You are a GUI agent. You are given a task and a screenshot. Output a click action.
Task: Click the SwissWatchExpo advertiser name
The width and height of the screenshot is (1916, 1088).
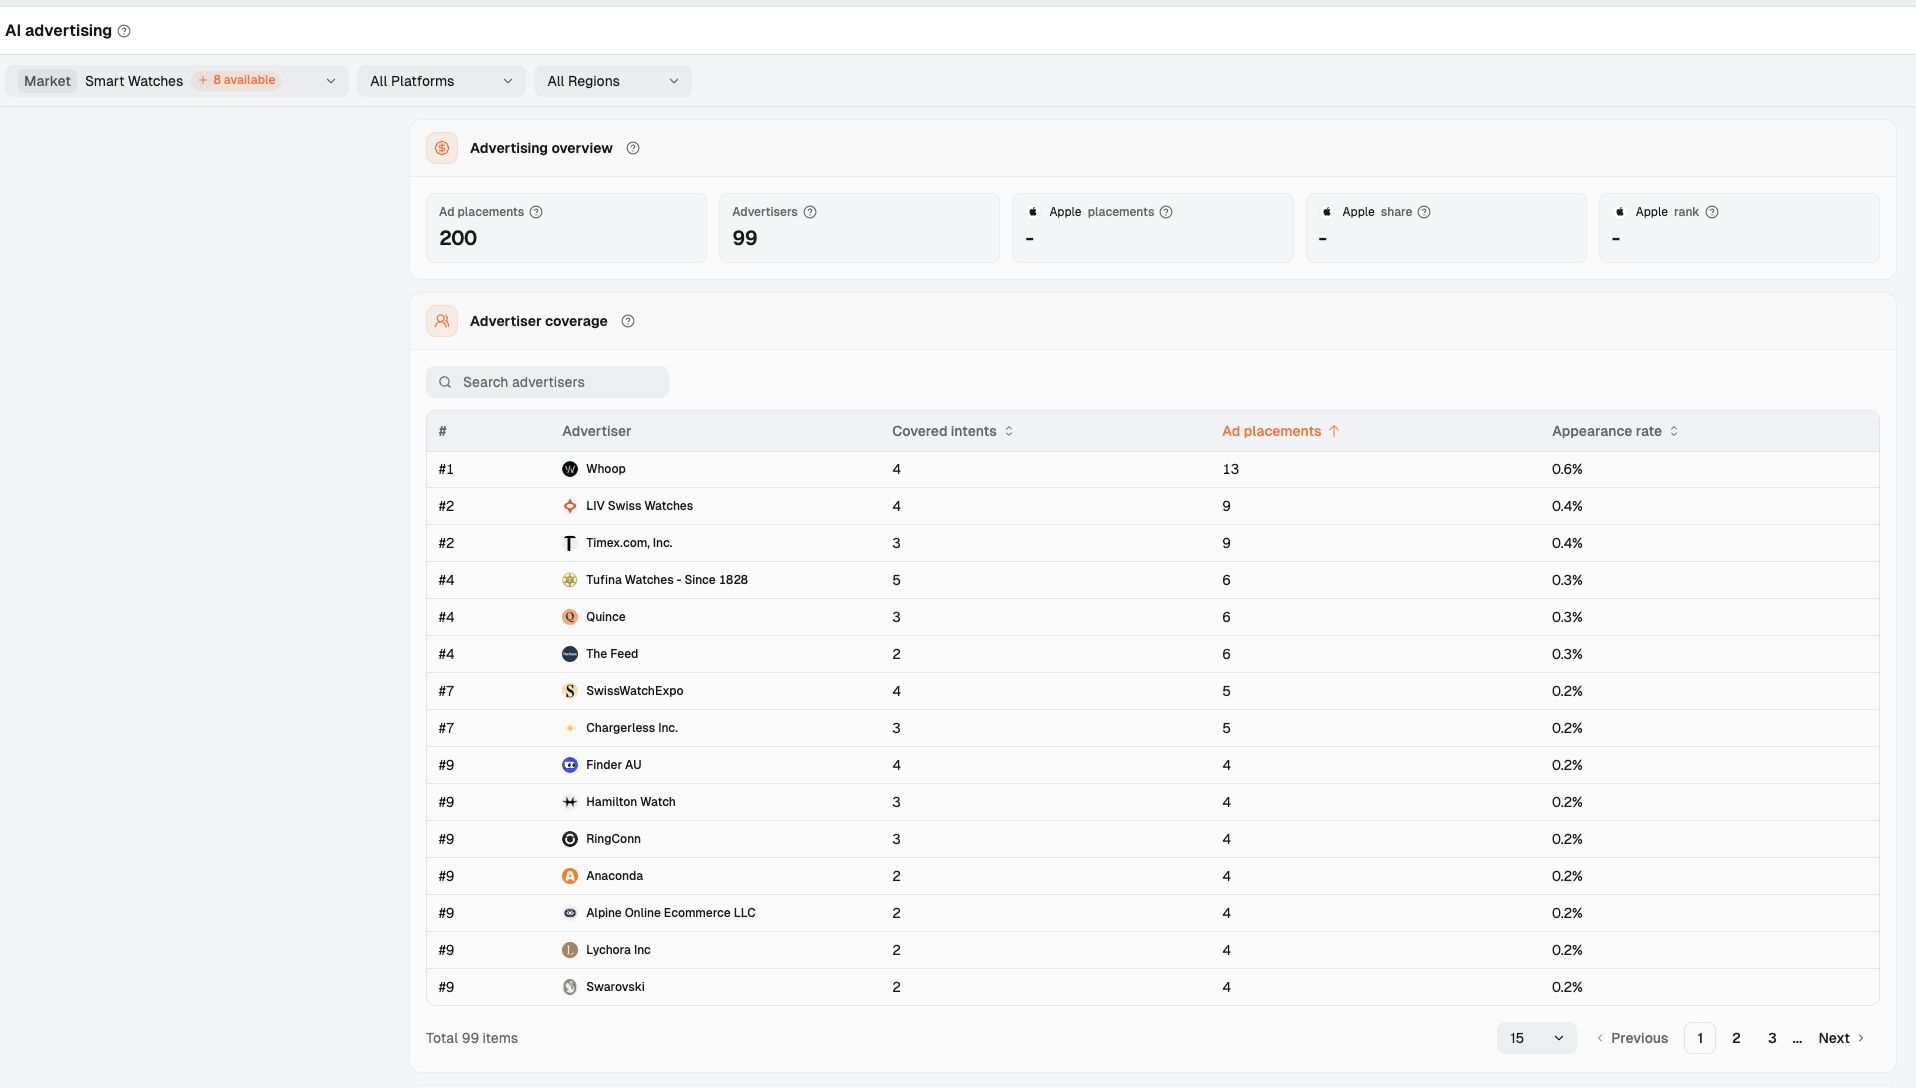(x=635, y=691)
